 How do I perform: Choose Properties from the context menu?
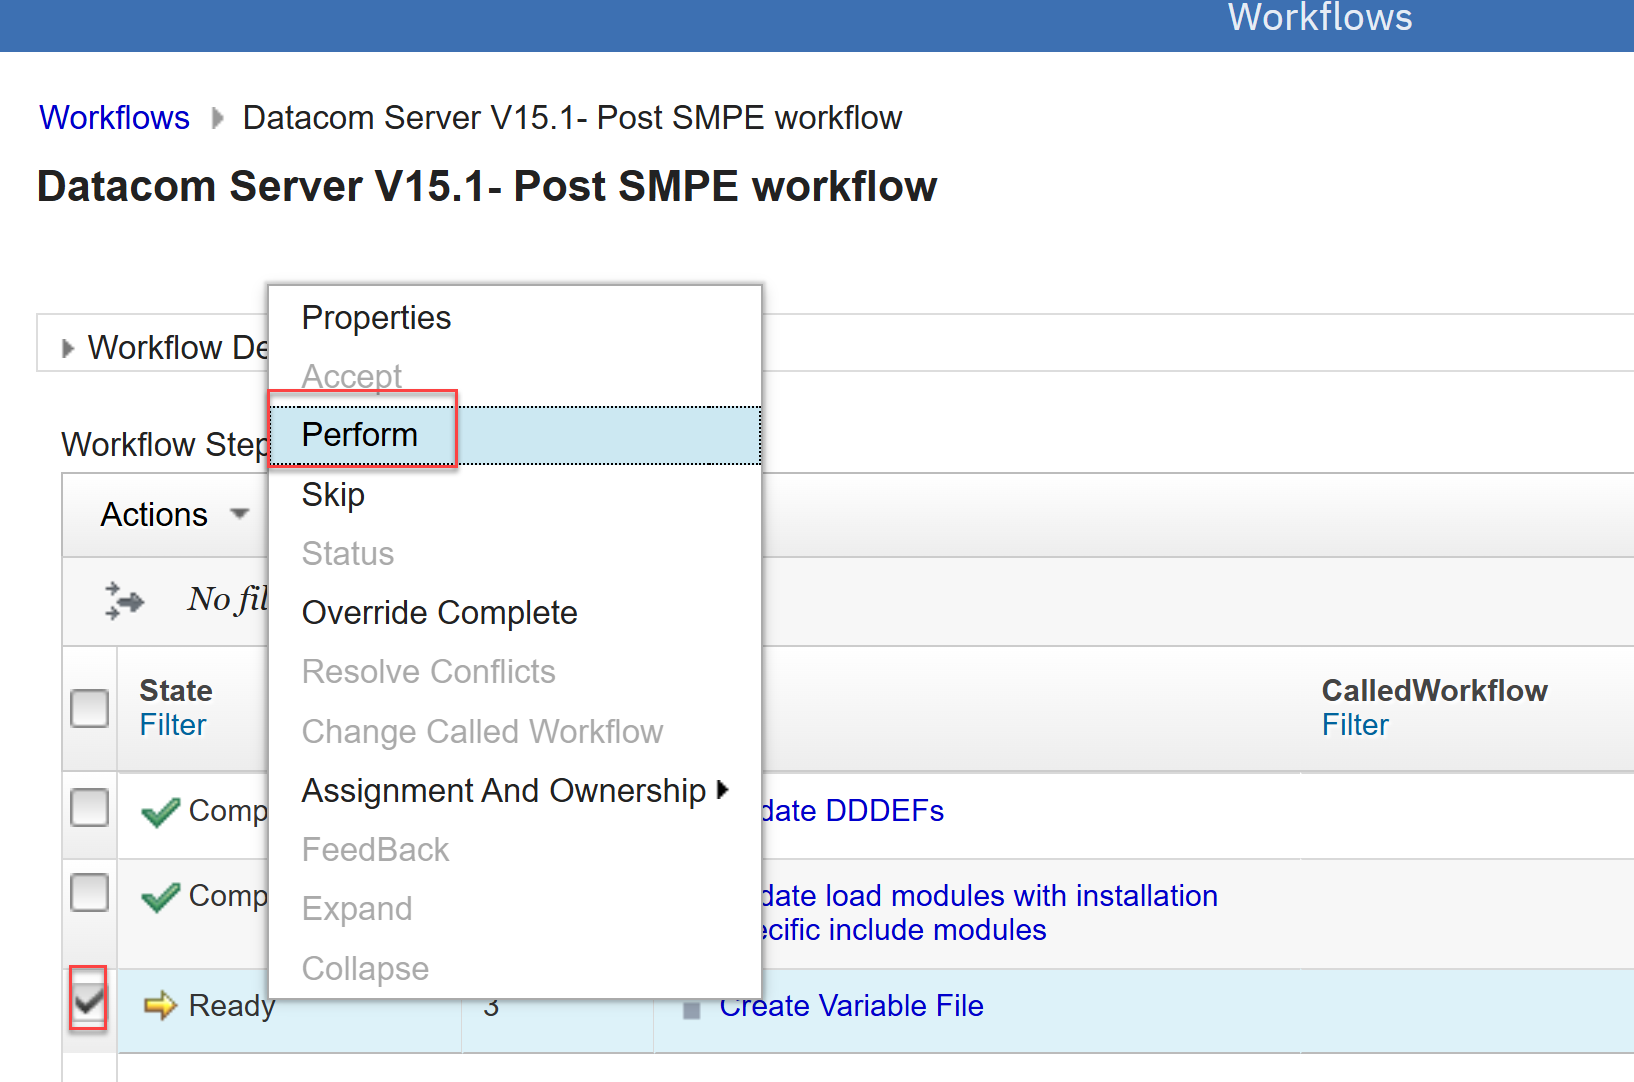[515, 318]
